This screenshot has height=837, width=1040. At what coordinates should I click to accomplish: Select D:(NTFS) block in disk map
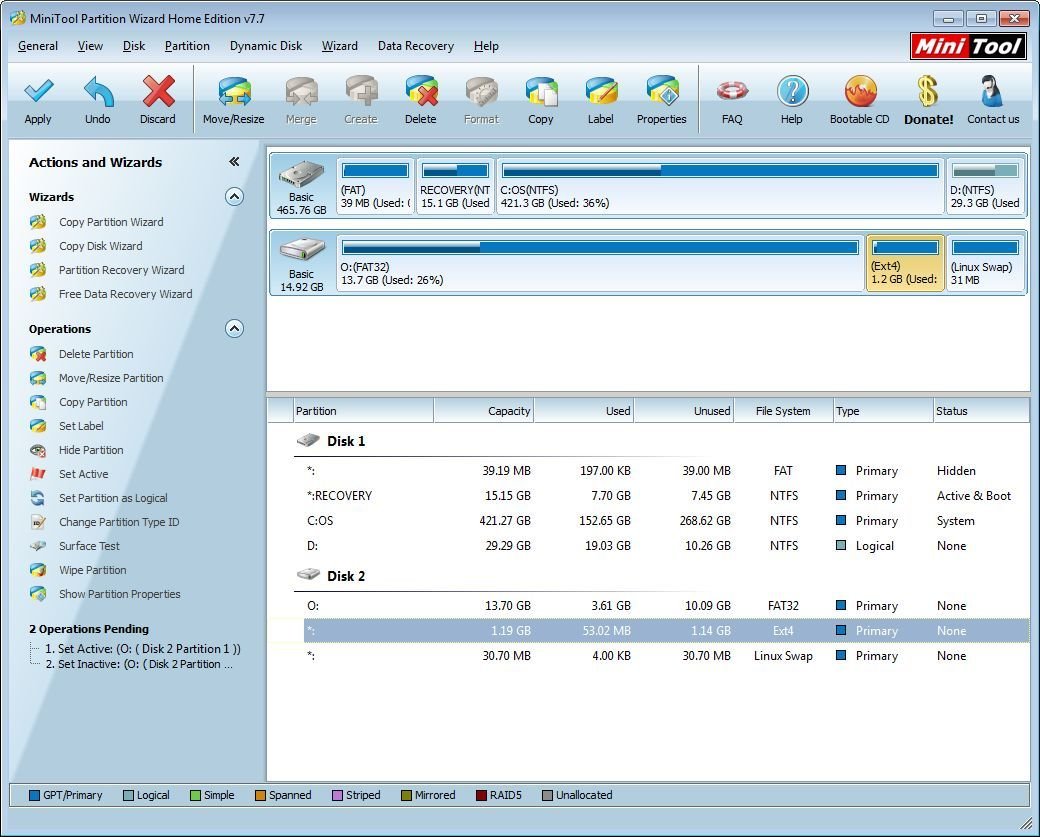click(x=986, y=186)
